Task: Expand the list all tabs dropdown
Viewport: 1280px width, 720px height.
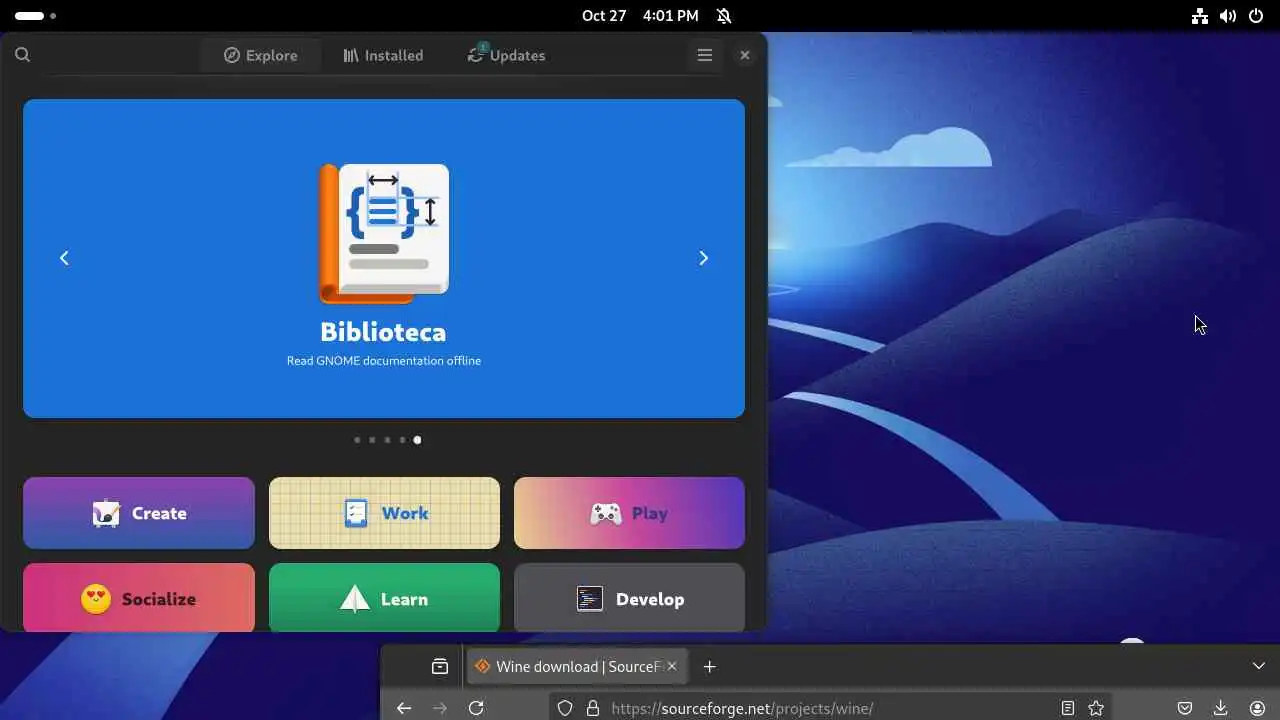Action: [x=1259, y=666]
